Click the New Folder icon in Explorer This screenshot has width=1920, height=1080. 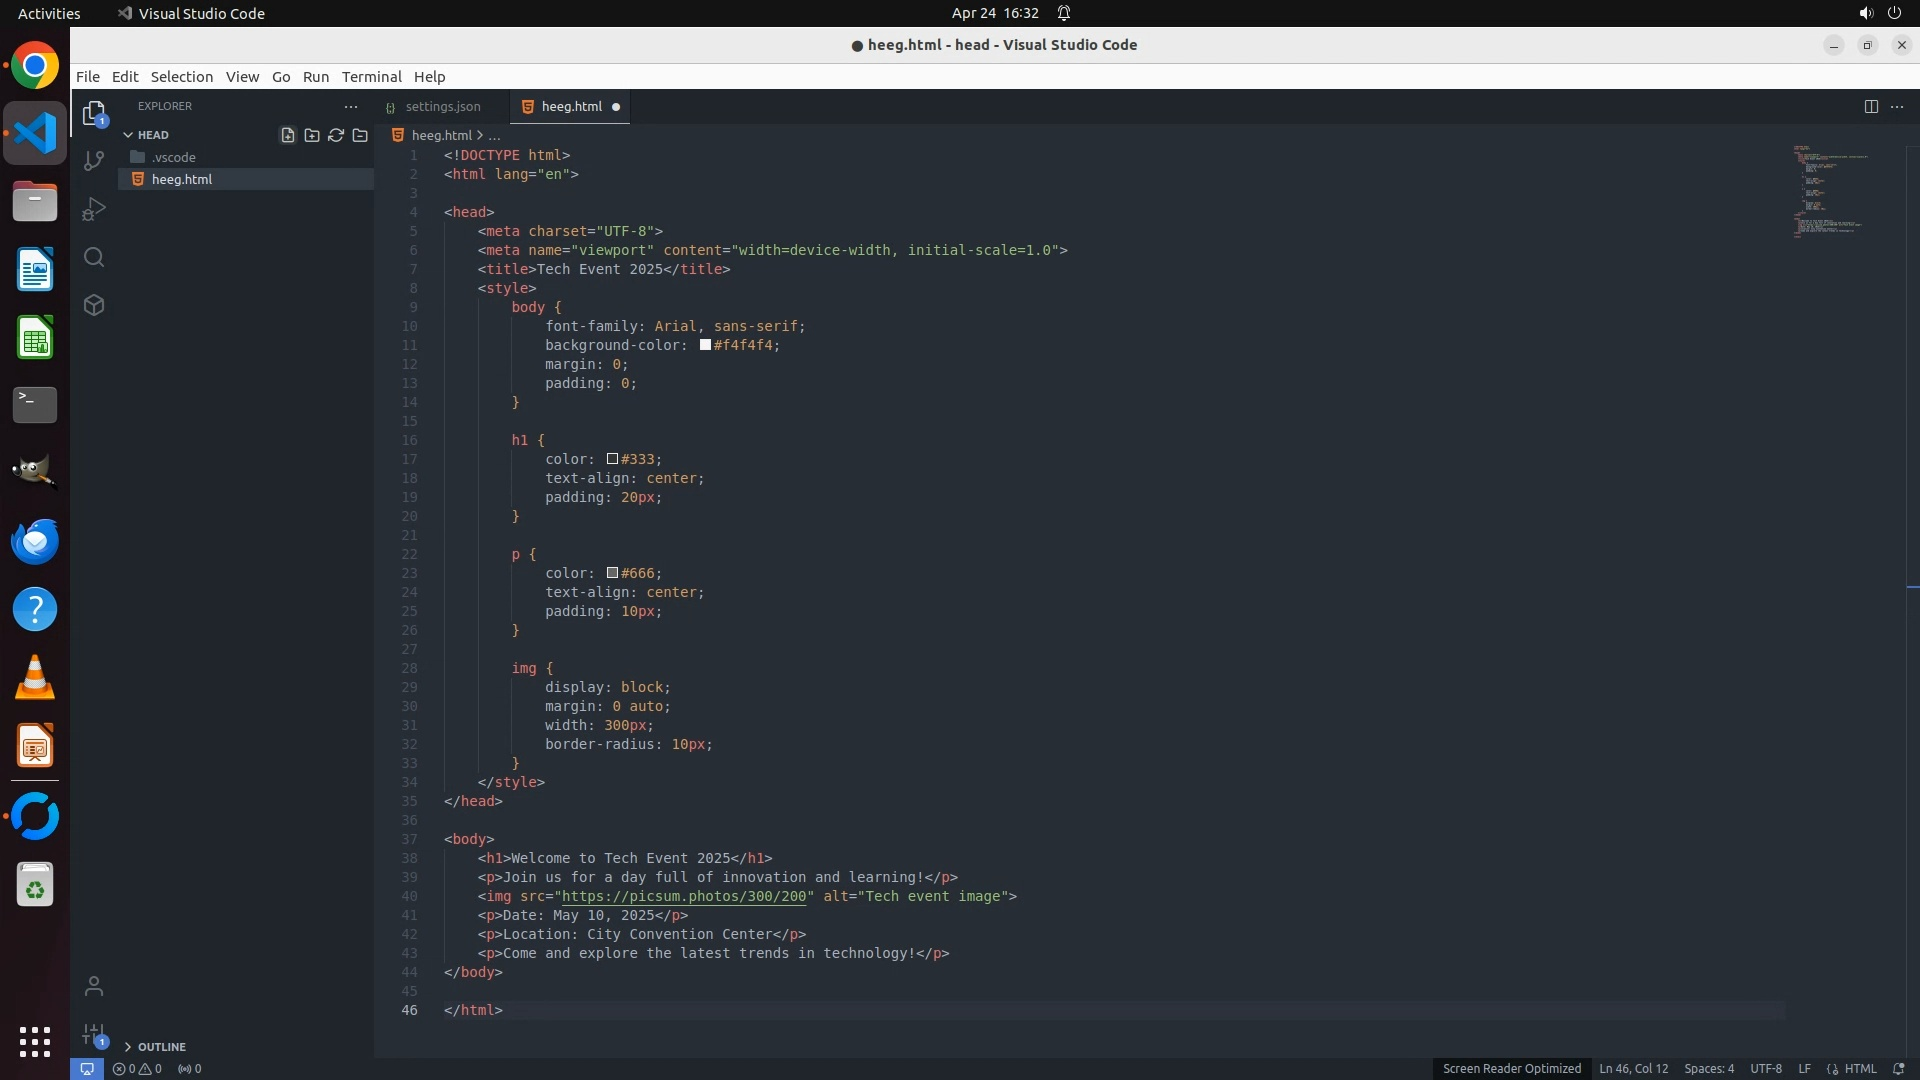point(312,135)
